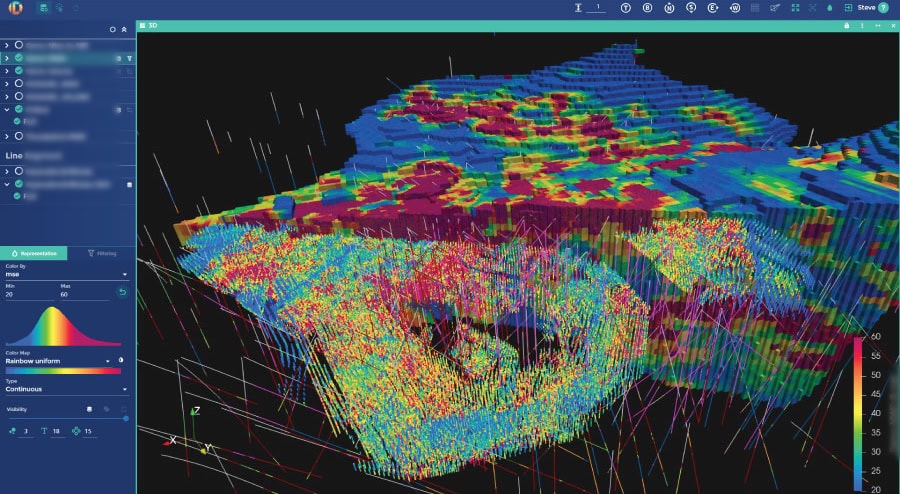Expand the first row under Line header
This screenshot has width=900, height=494.
coord(7,171)
